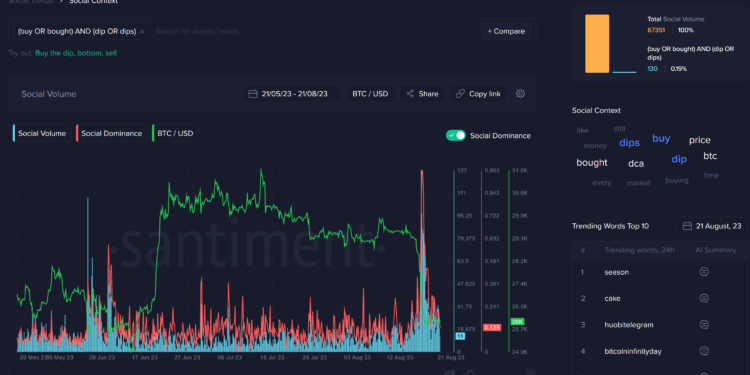The image size is (750, 375).
Task: Click the Compare button
Action: tap(506, 32)
